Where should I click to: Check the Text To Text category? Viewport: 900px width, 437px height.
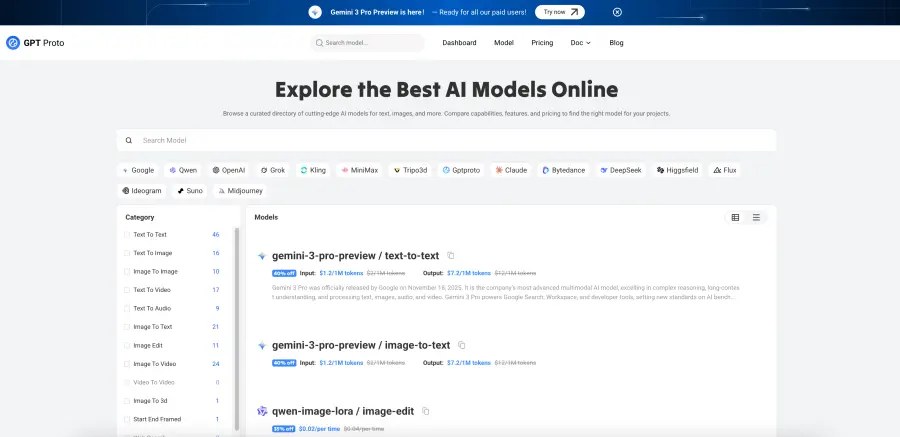tap(127, 234)
